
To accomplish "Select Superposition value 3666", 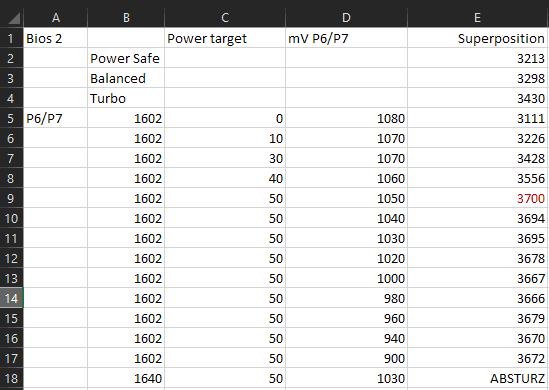I will pyautogui.click(x=478, y=298).
